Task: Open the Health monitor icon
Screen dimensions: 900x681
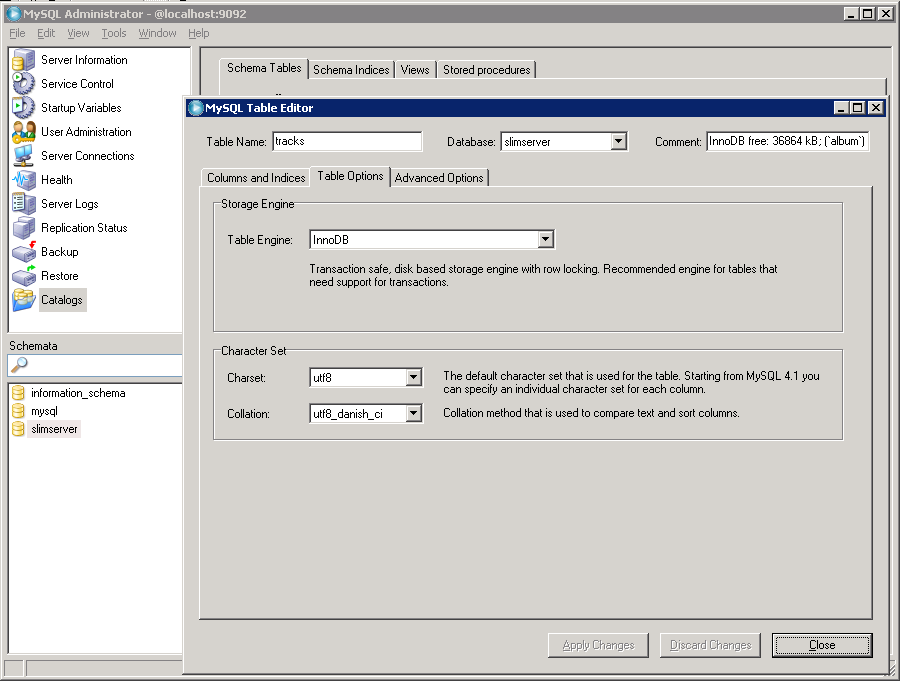Action: (x=24, y=180)
